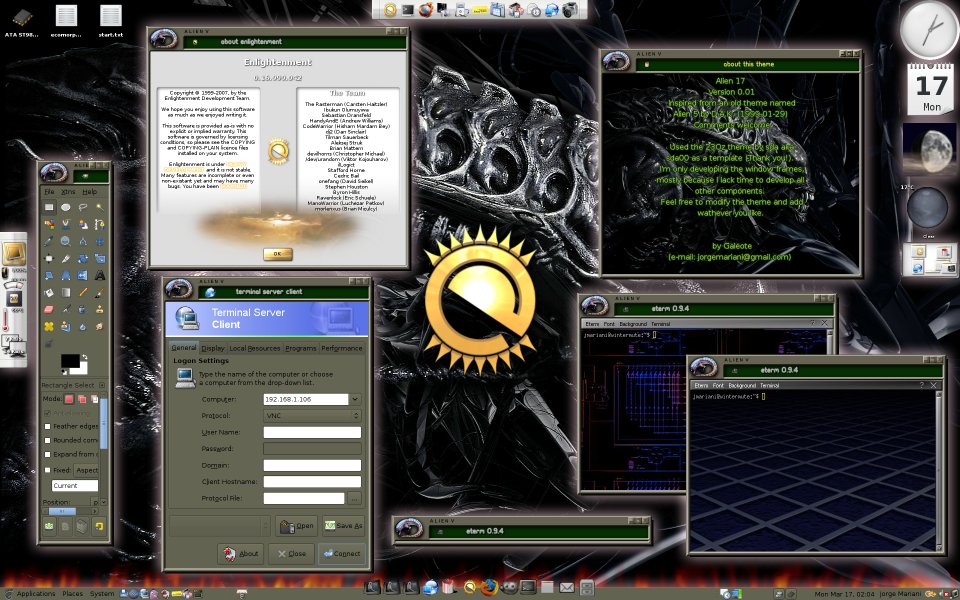Open the Computer address dropdown arrow
960x600 pixels.
(x=355, y=399)
